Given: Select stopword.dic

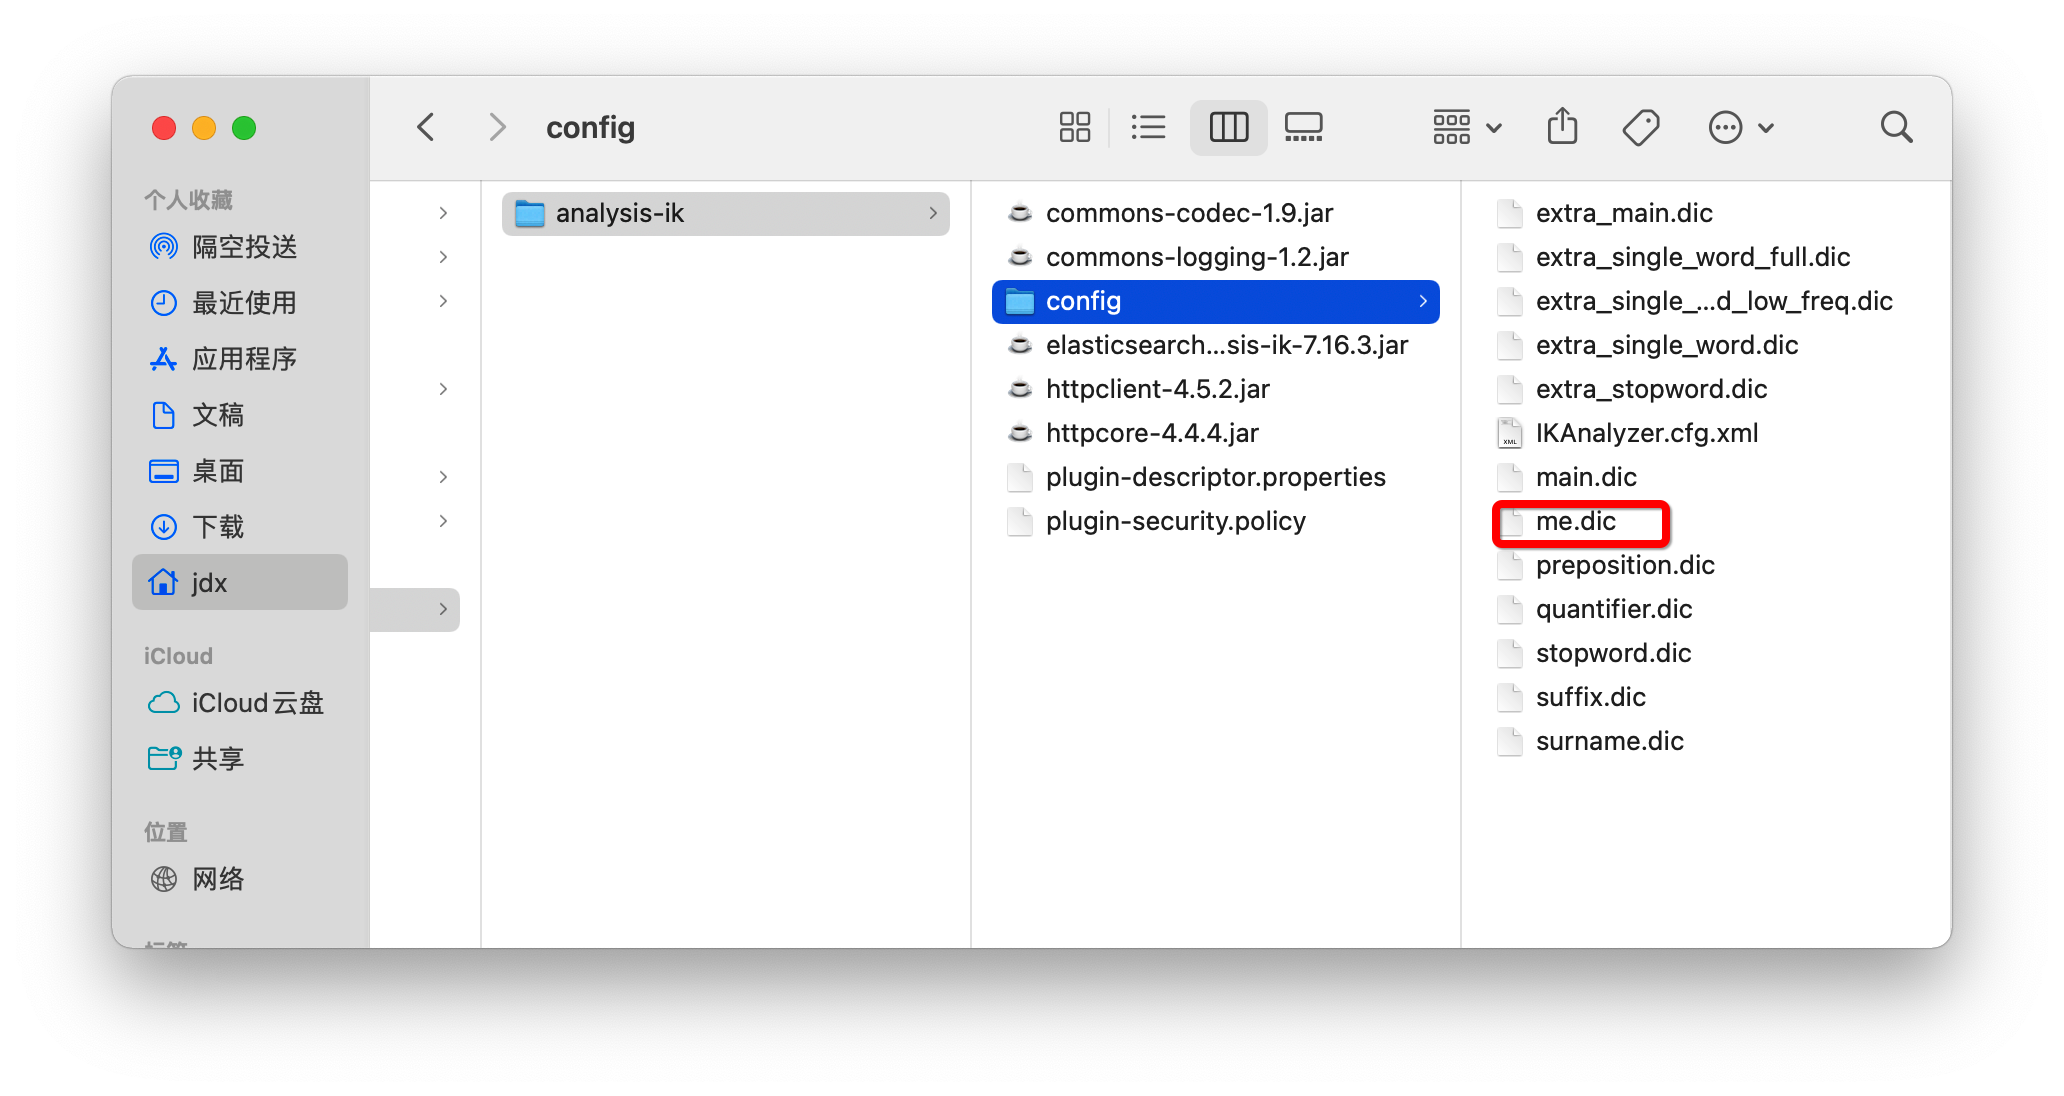Looking at the screenshot, I should 1706,653.
